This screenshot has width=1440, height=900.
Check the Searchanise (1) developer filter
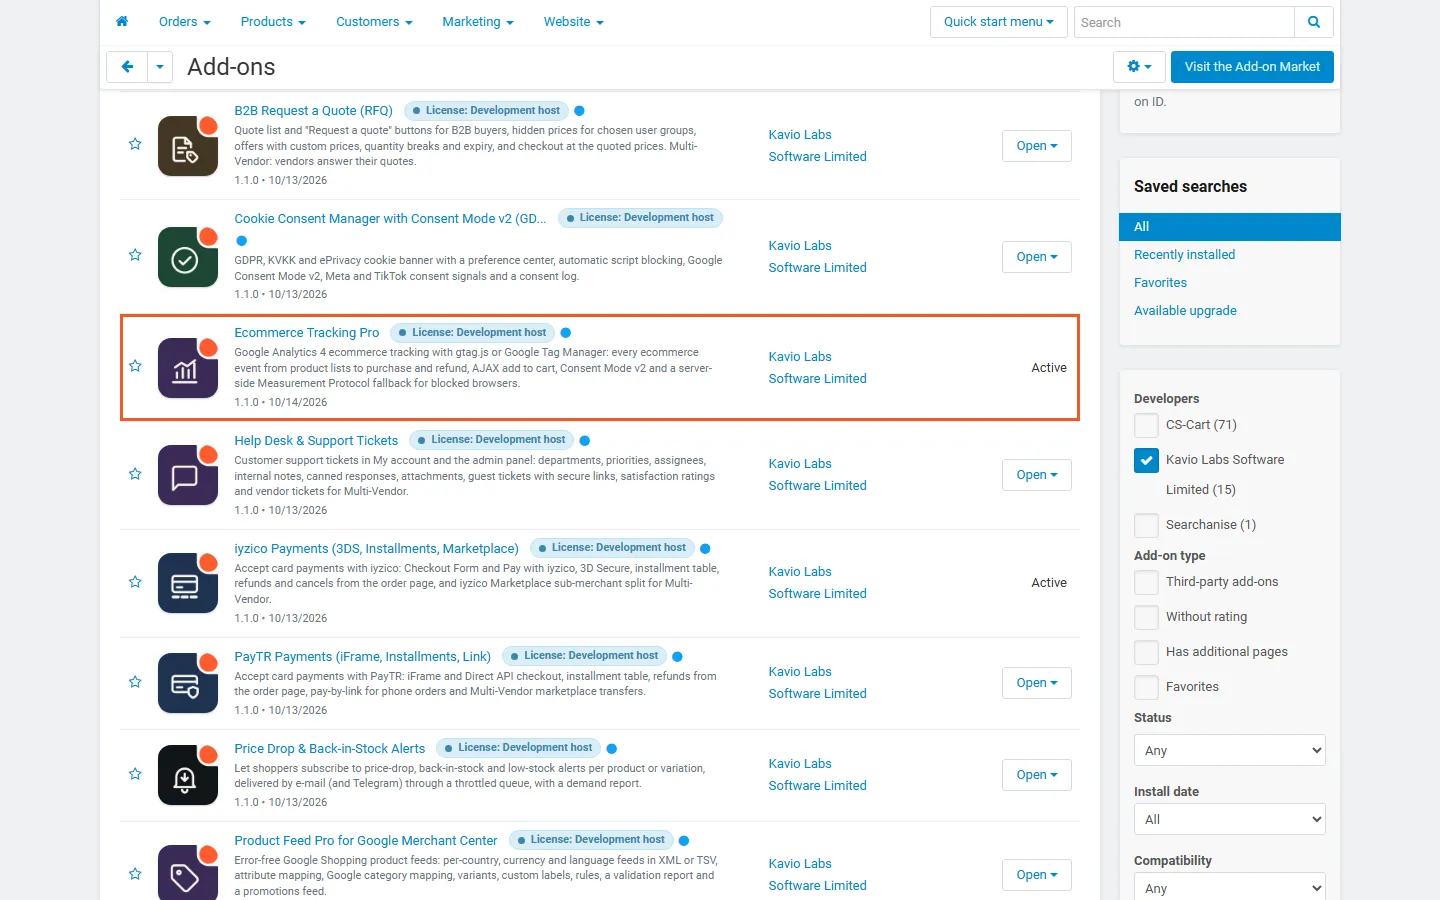[1146, 525]
